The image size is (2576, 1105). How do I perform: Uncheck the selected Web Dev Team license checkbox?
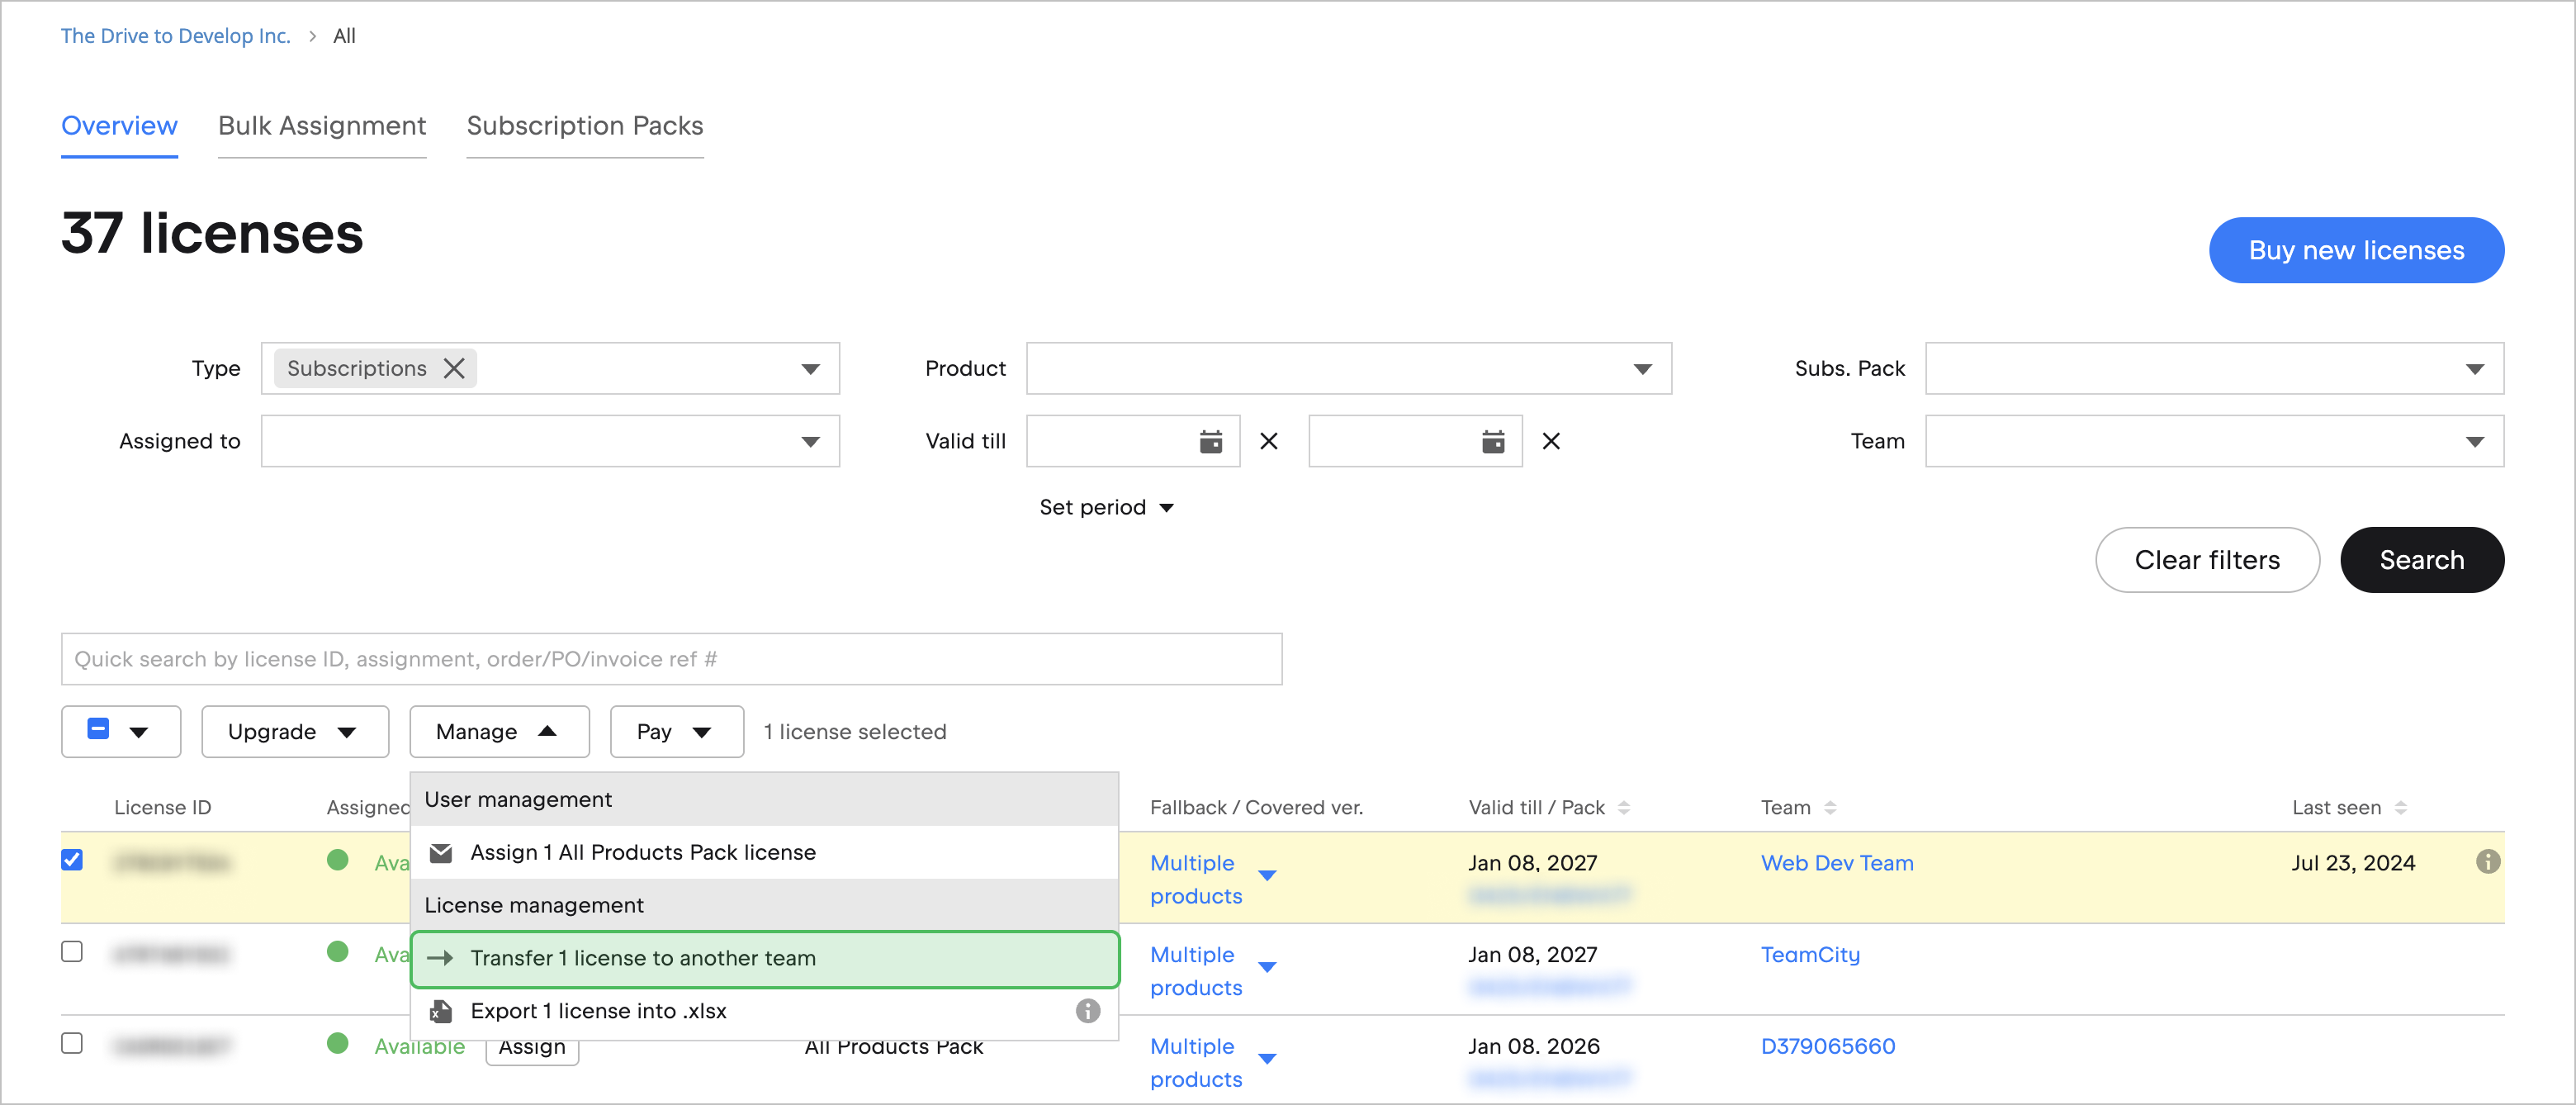[x=72, y=860]
